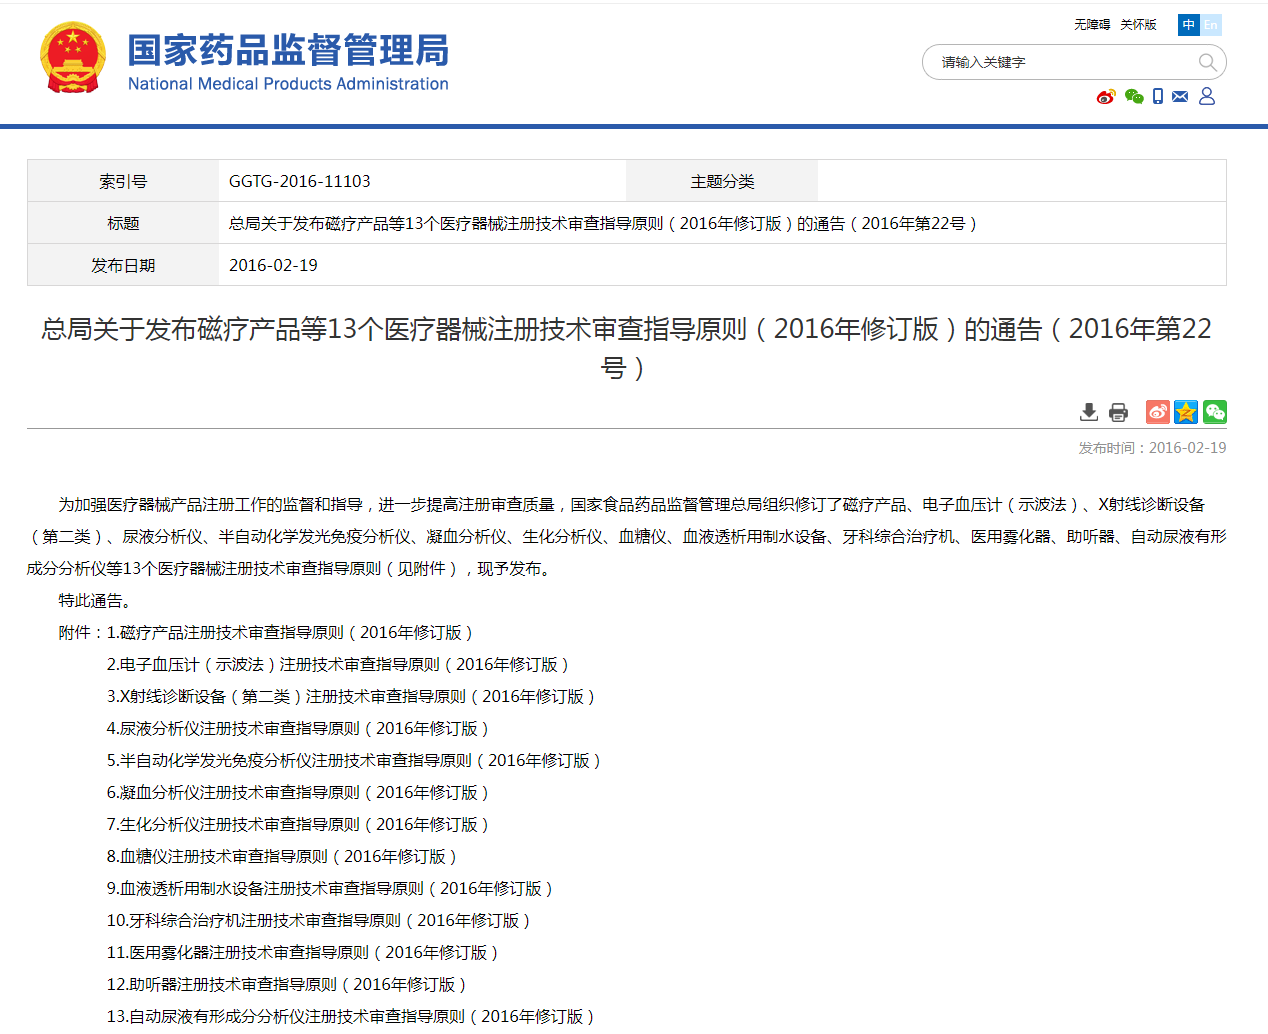The image size is (1268, 1034).
Task: Print the page with printer icon
Action: click(1118, 412)
